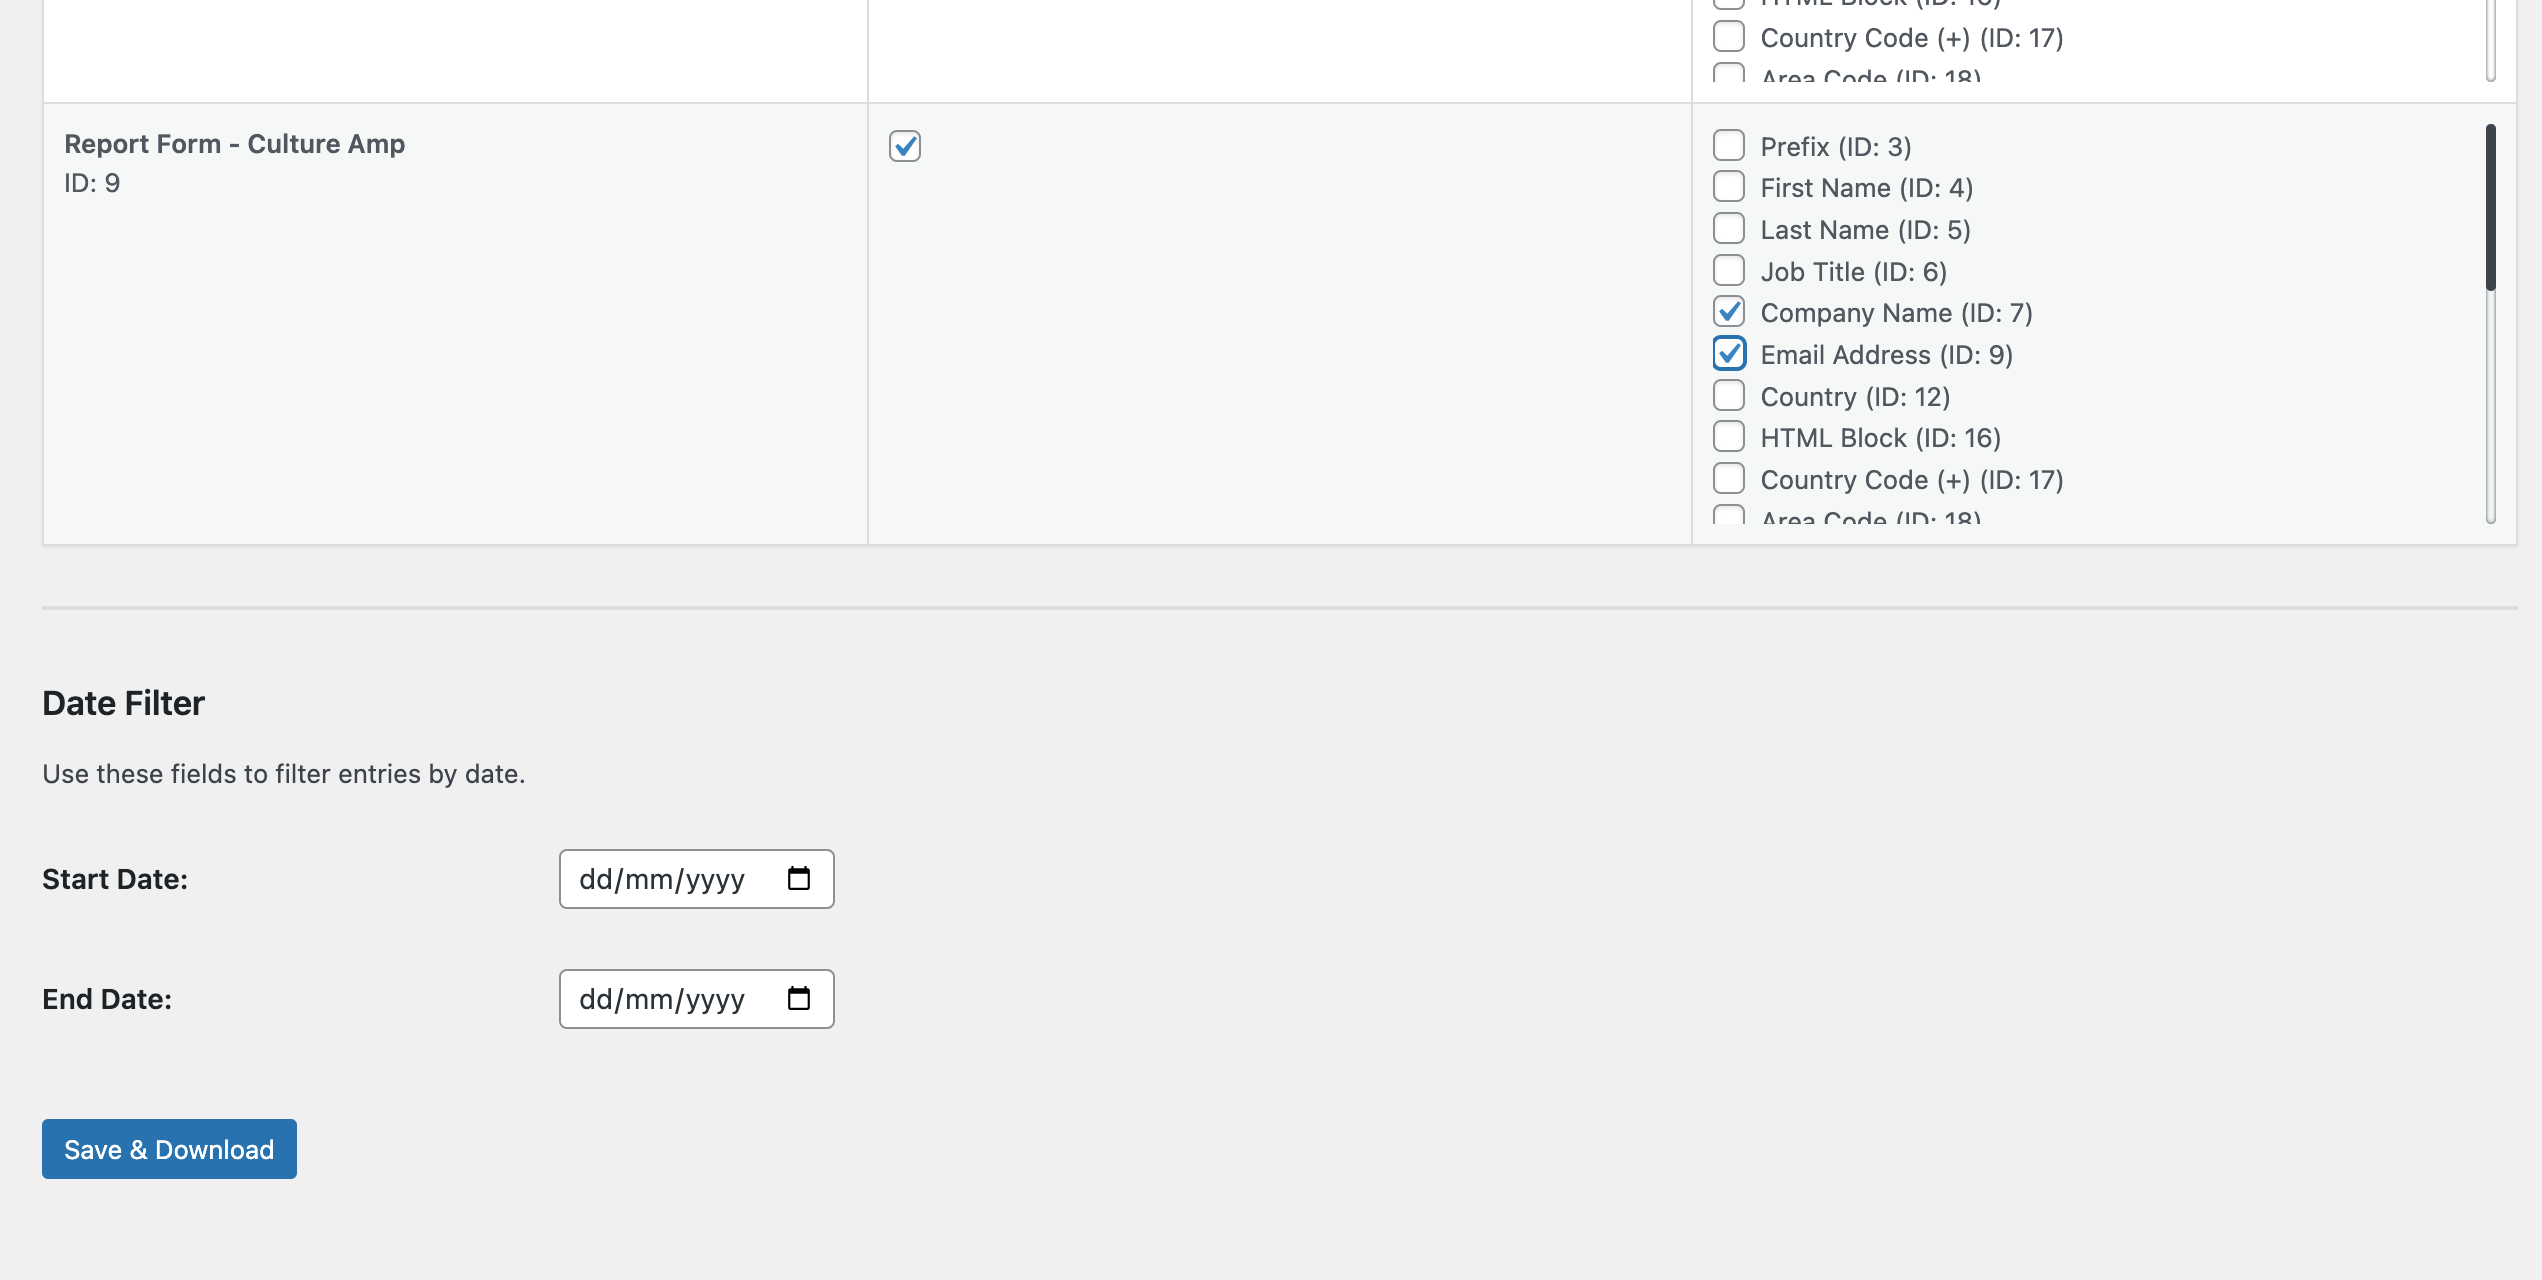Uncheck Company Name (ID: 7)
The height and width of the screenshot is (1280, 2542).
pyautogui.click(x=1729, y=312)
